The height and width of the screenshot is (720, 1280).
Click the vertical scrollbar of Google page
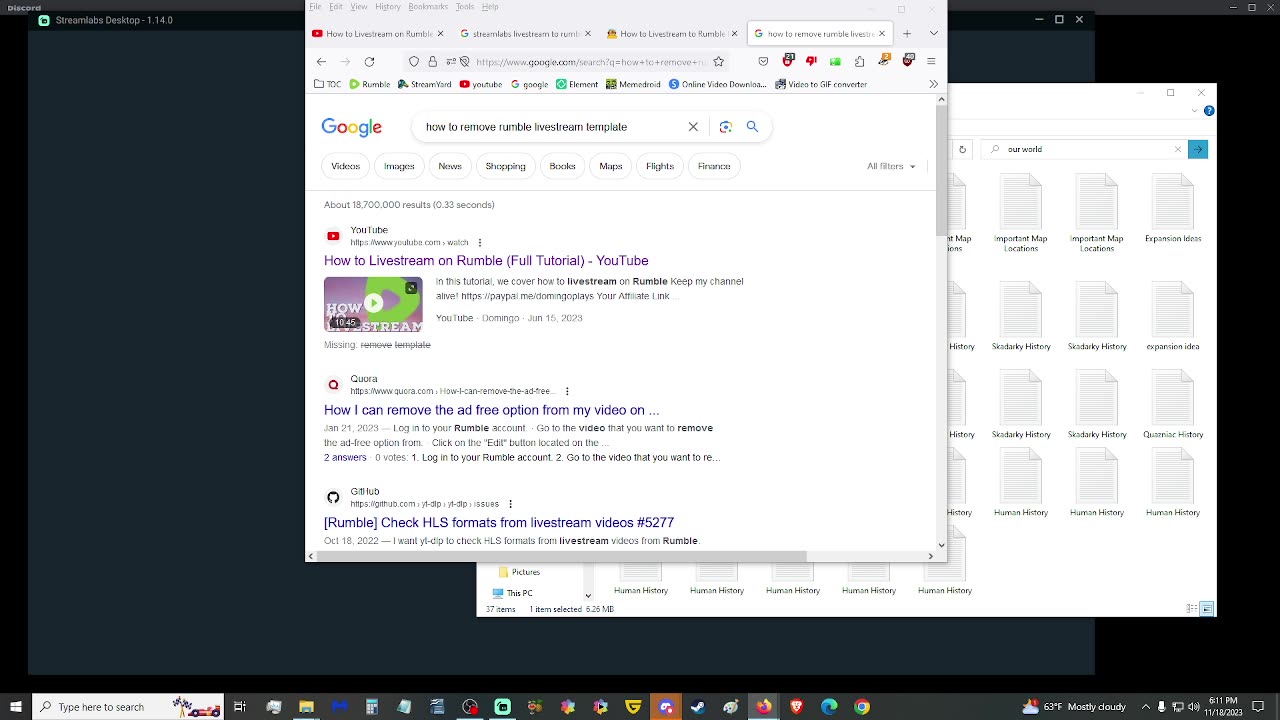(940, 172)
